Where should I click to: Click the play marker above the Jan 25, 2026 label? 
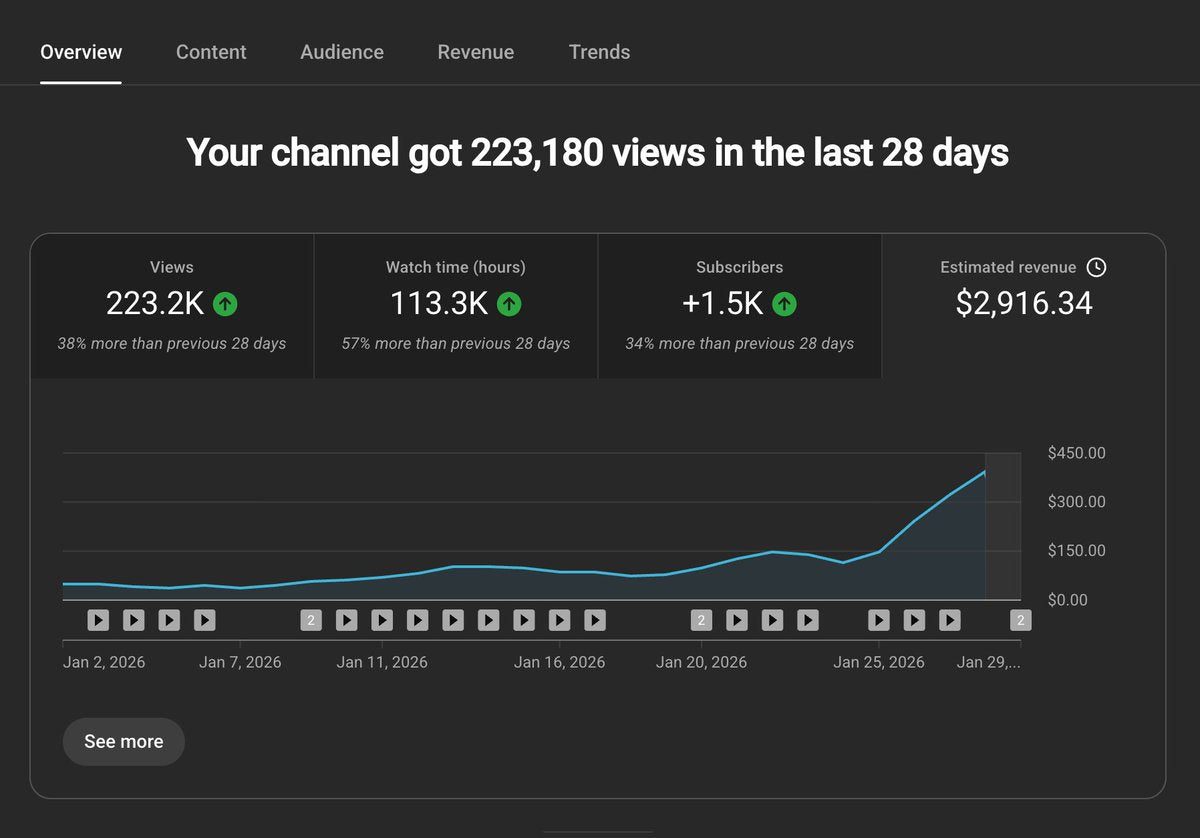click(x=879, y=620)
